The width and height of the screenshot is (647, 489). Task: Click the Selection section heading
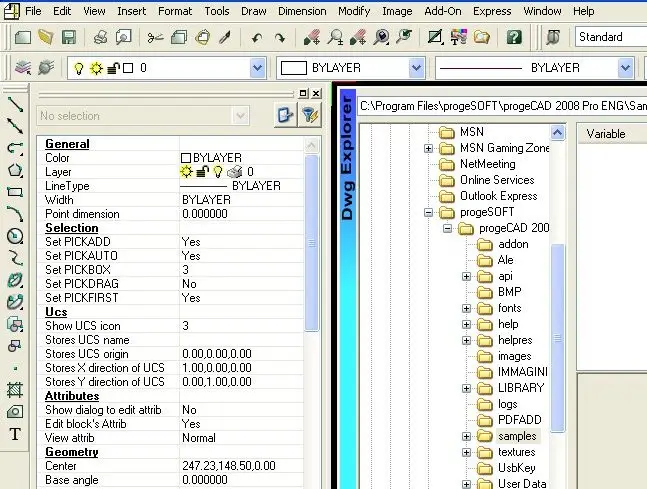71,228
